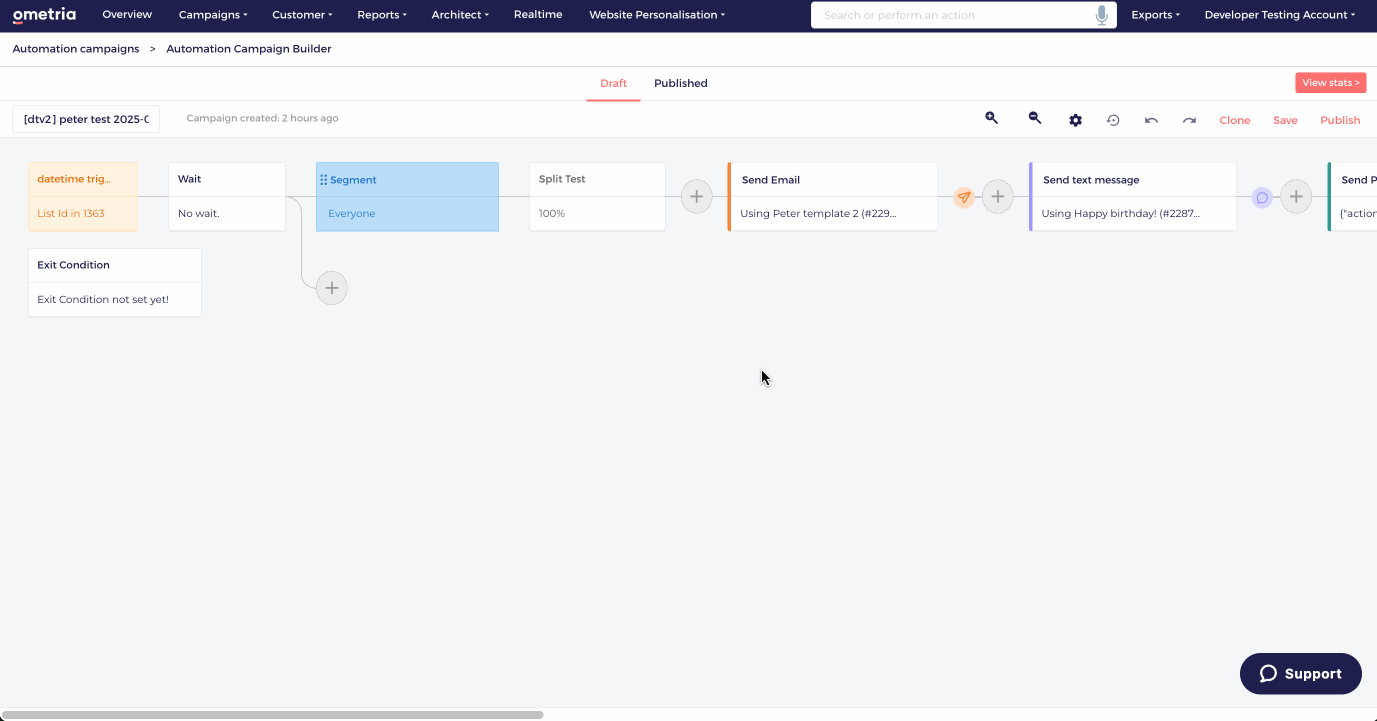
Task: Click 'Exit Condition not set yet!' text
Action: 103,299
